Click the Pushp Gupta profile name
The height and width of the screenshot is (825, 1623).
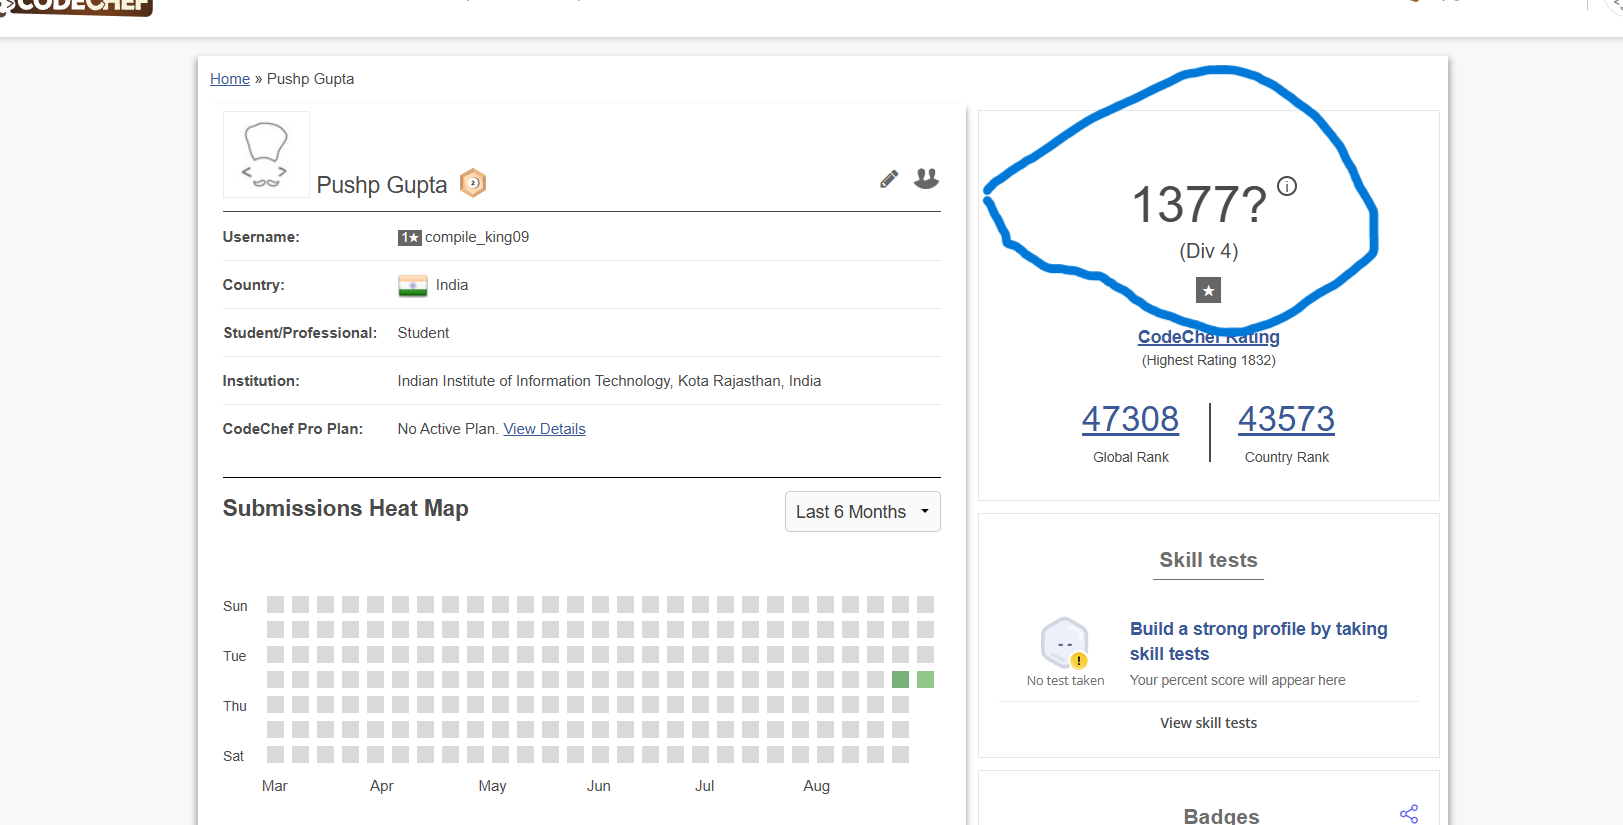[x=382, y=185]
